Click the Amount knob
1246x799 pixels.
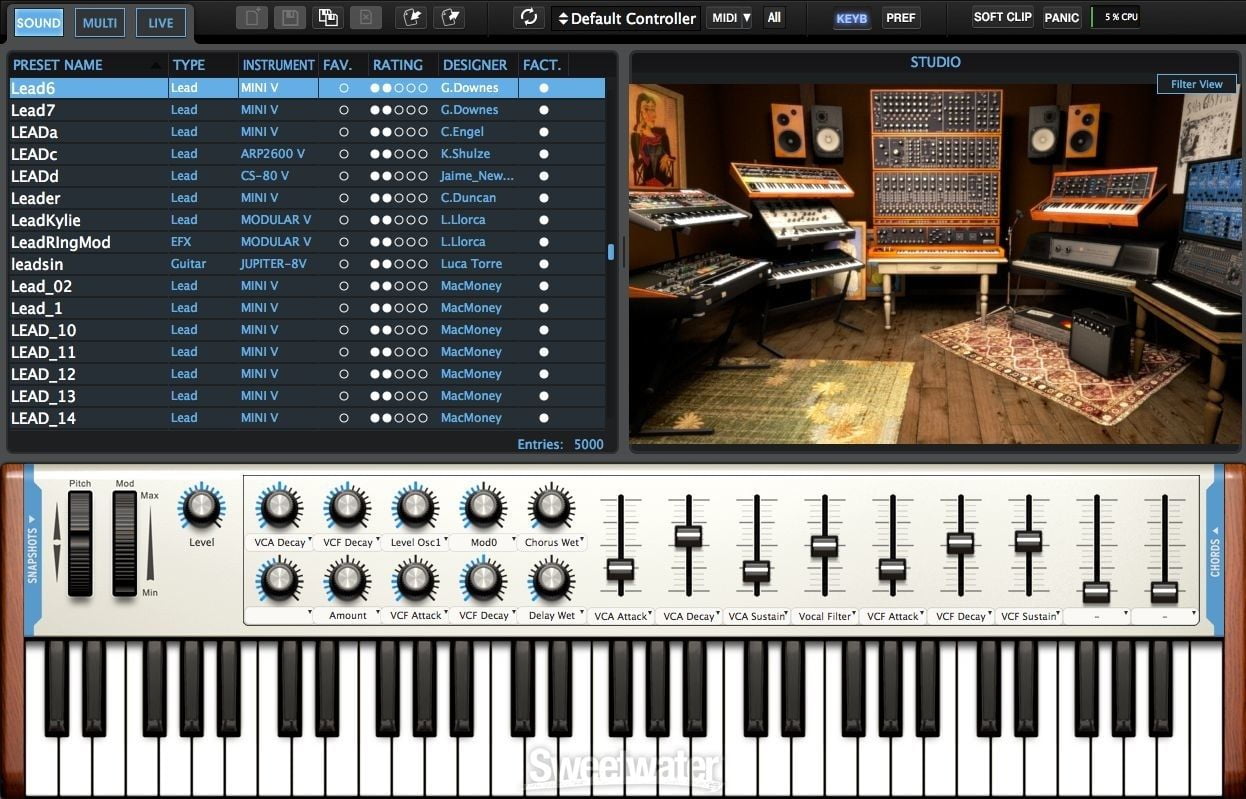point(348,580)
